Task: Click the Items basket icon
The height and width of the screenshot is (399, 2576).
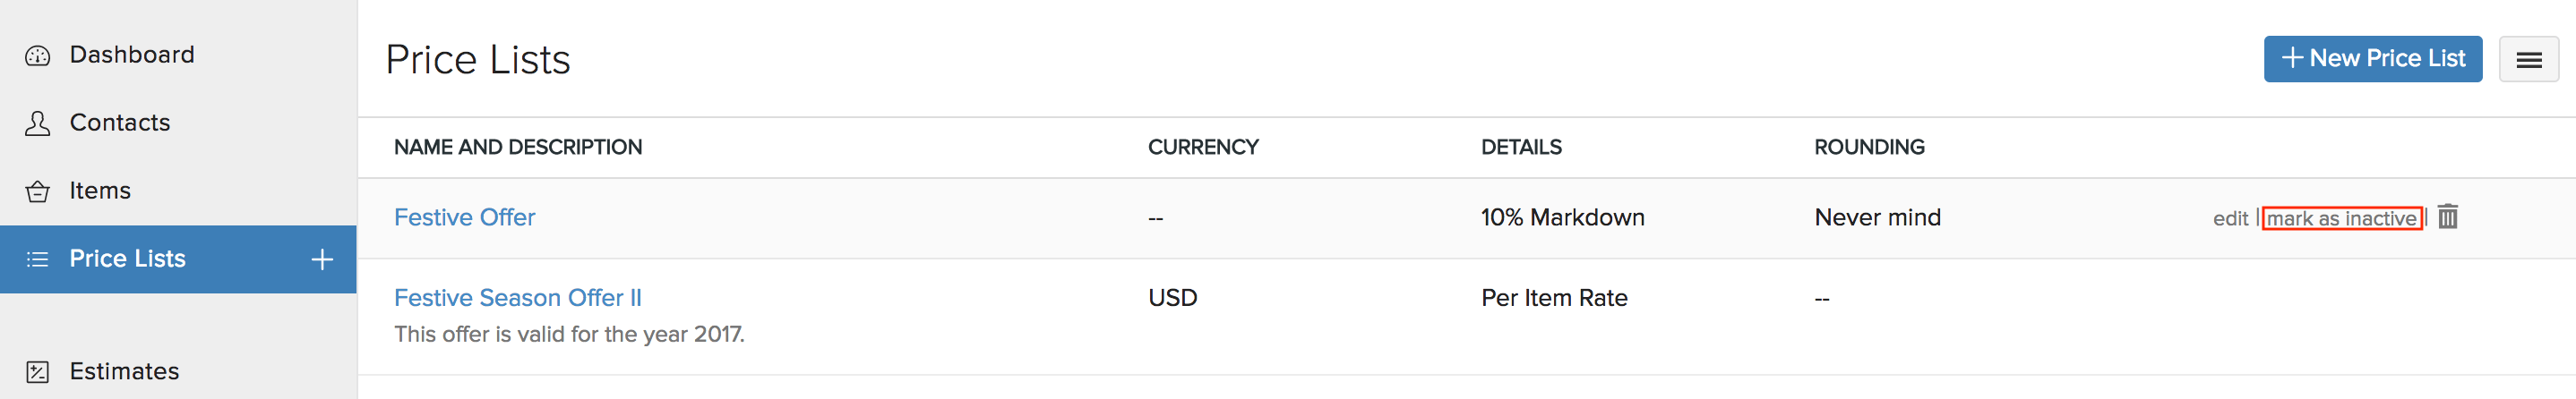Action: click(37, 191)
